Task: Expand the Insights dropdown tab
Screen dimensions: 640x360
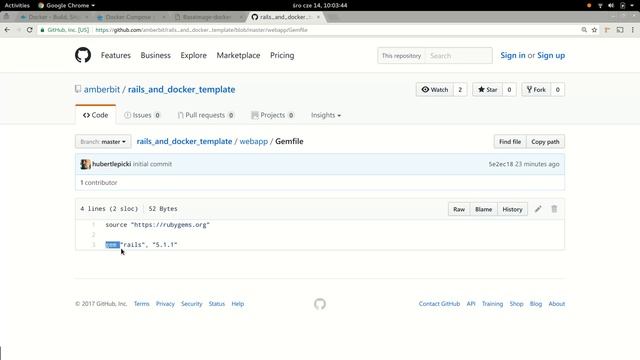Action: tap(326, 115)
